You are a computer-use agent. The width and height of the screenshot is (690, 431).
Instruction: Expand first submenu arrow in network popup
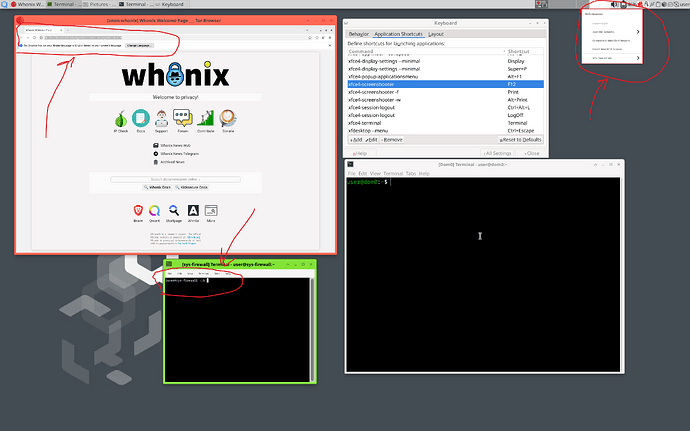click(638, 32)
